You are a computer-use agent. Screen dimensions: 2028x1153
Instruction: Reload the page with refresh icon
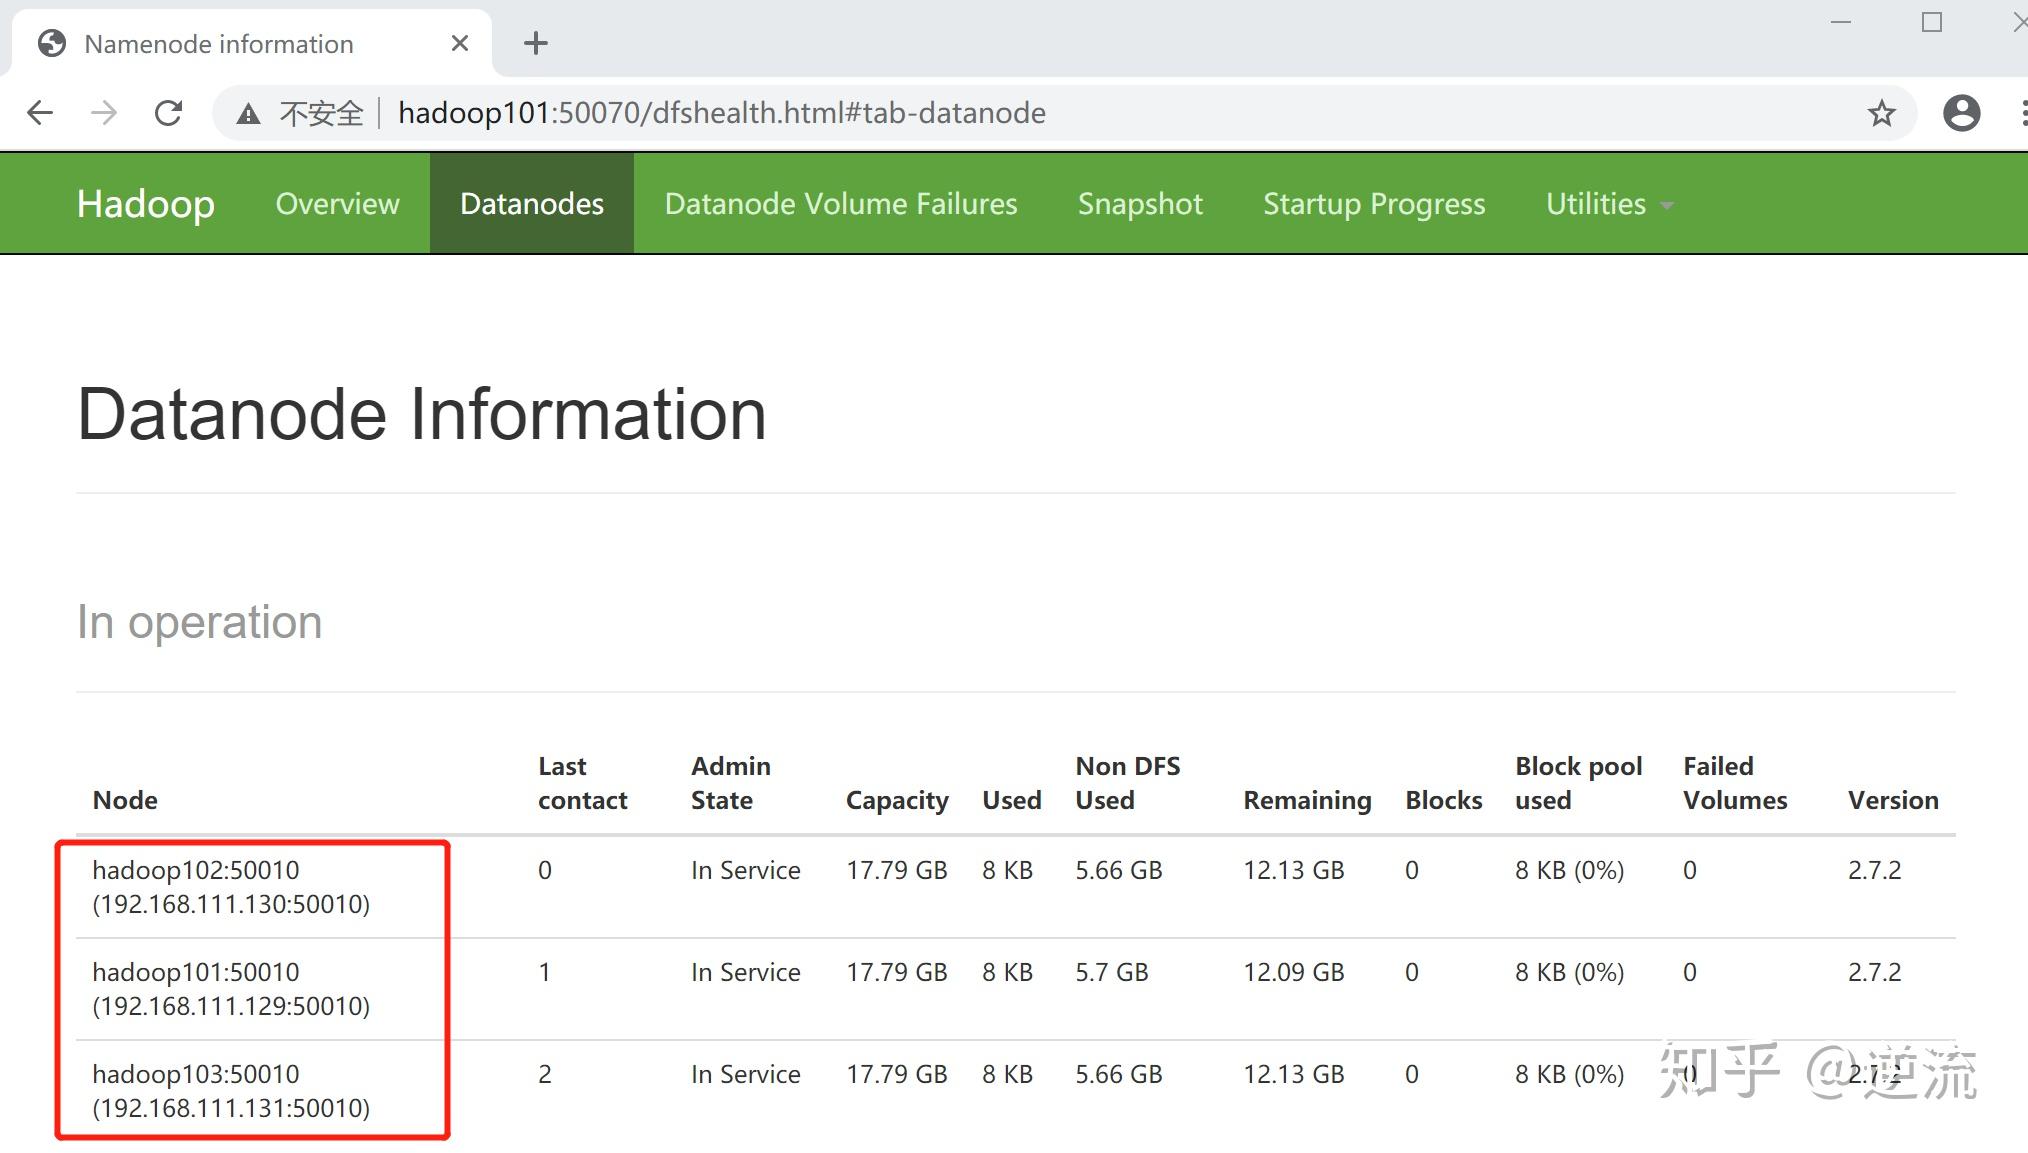[x=168, y=113]
